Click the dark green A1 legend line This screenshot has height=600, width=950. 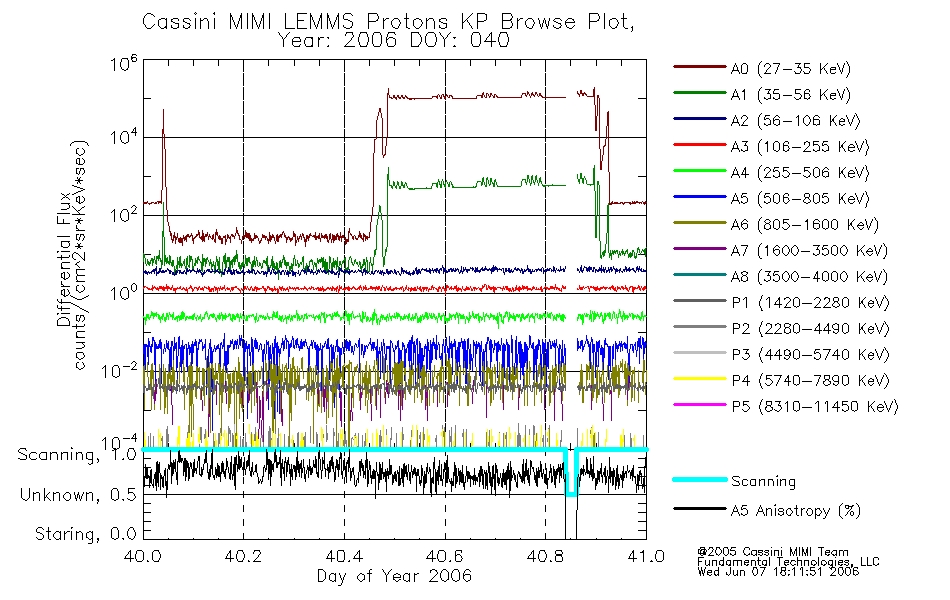point(699,93)
